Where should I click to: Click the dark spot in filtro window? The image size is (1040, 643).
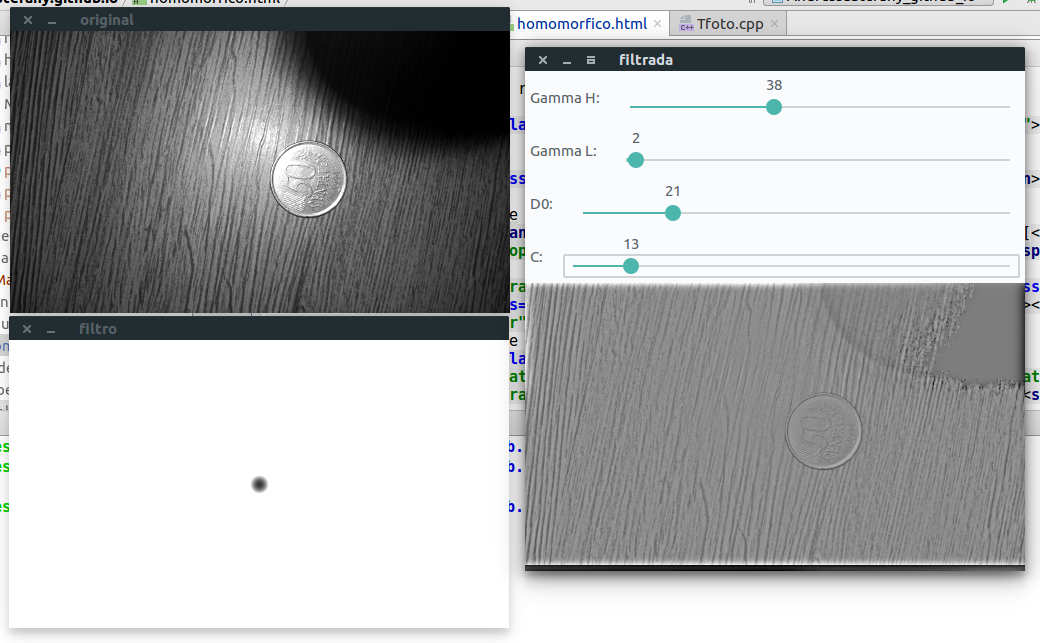(259, 485)
